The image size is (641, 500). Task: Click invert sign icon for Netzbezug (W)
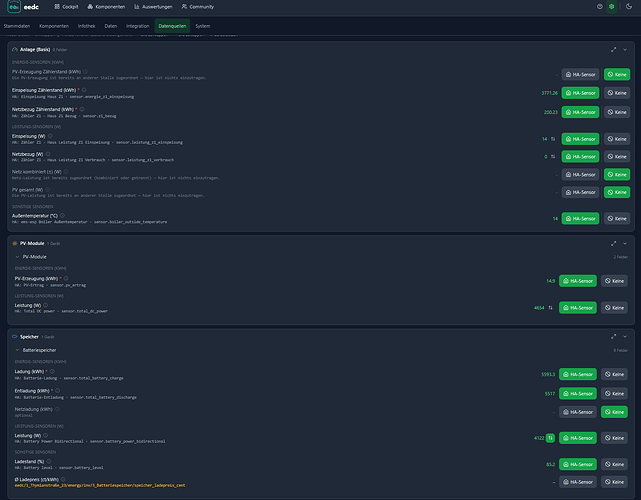click(553, 157)
